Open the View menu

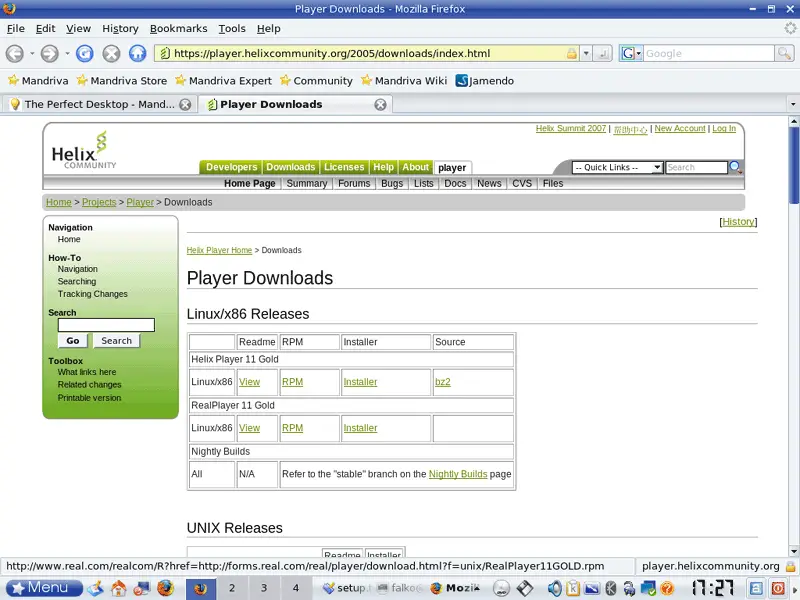pos(78,29)
